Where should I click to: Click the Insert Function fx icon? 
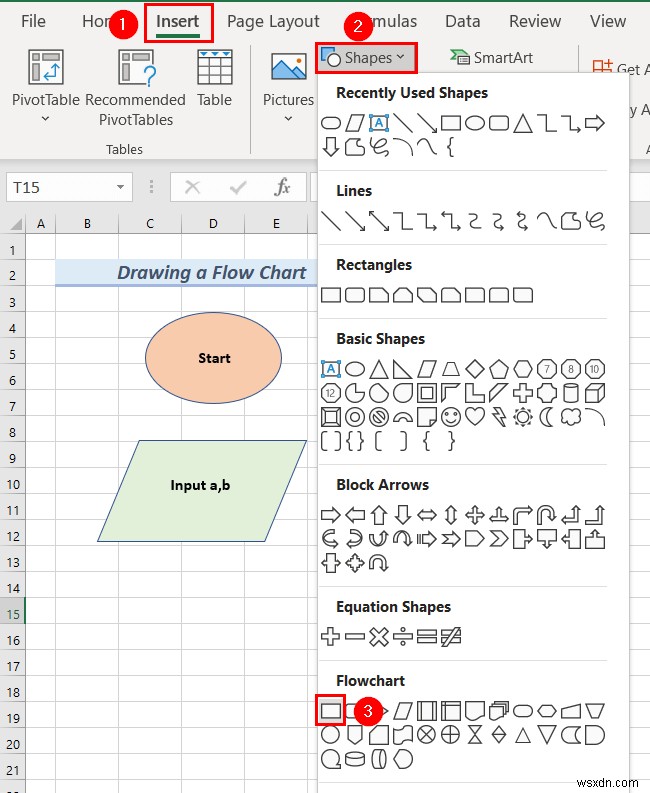point(282,187)
